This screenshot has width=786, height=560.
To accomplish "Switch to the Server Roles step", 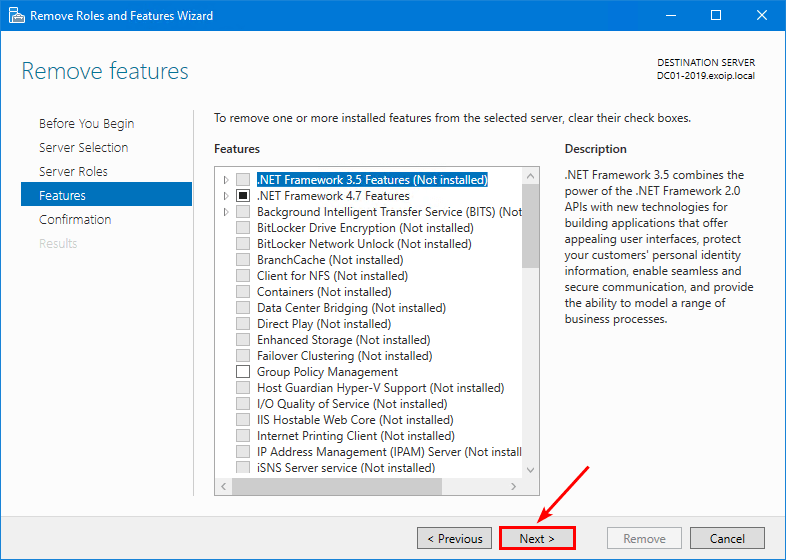I will (73, 172).
